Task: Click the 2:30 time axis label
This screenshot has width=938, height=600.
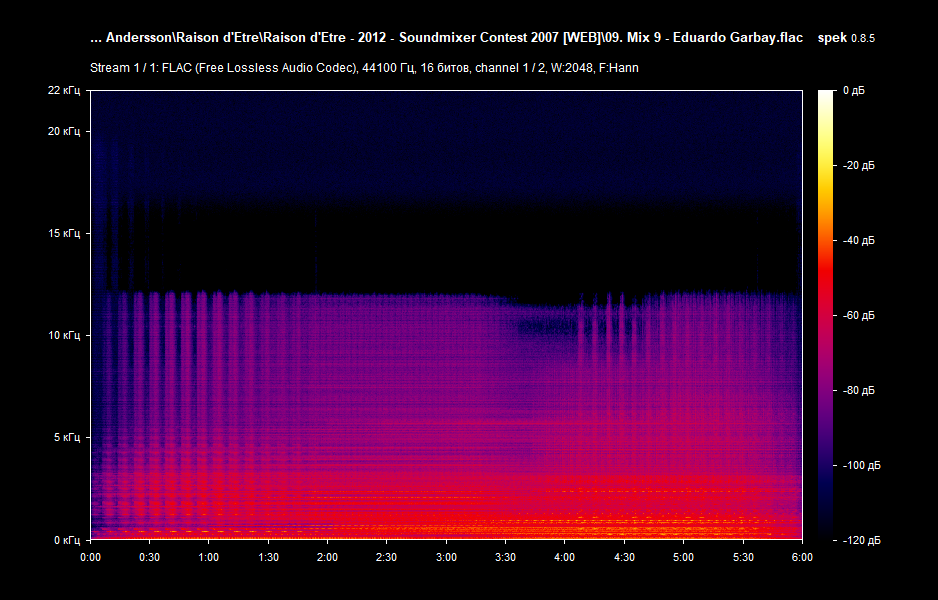Action: pos(386,558)
